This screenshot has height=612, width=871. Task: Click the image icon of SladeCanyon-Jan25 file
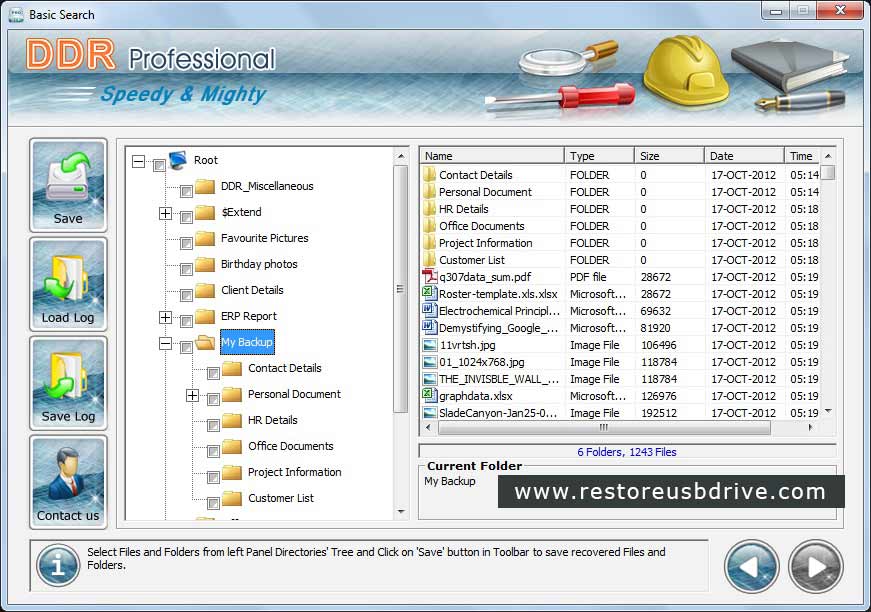coord(429,413)
